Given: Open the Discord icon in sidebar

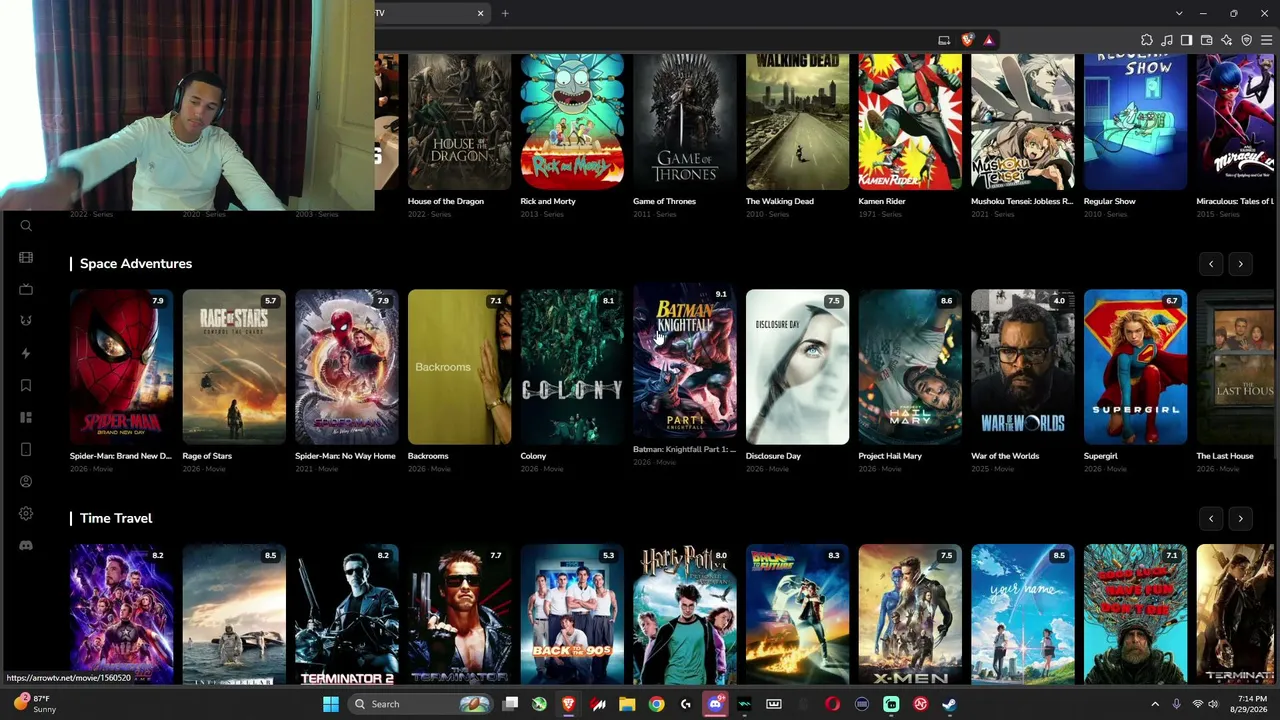Looking at the screenshot, I should [26, 545].
